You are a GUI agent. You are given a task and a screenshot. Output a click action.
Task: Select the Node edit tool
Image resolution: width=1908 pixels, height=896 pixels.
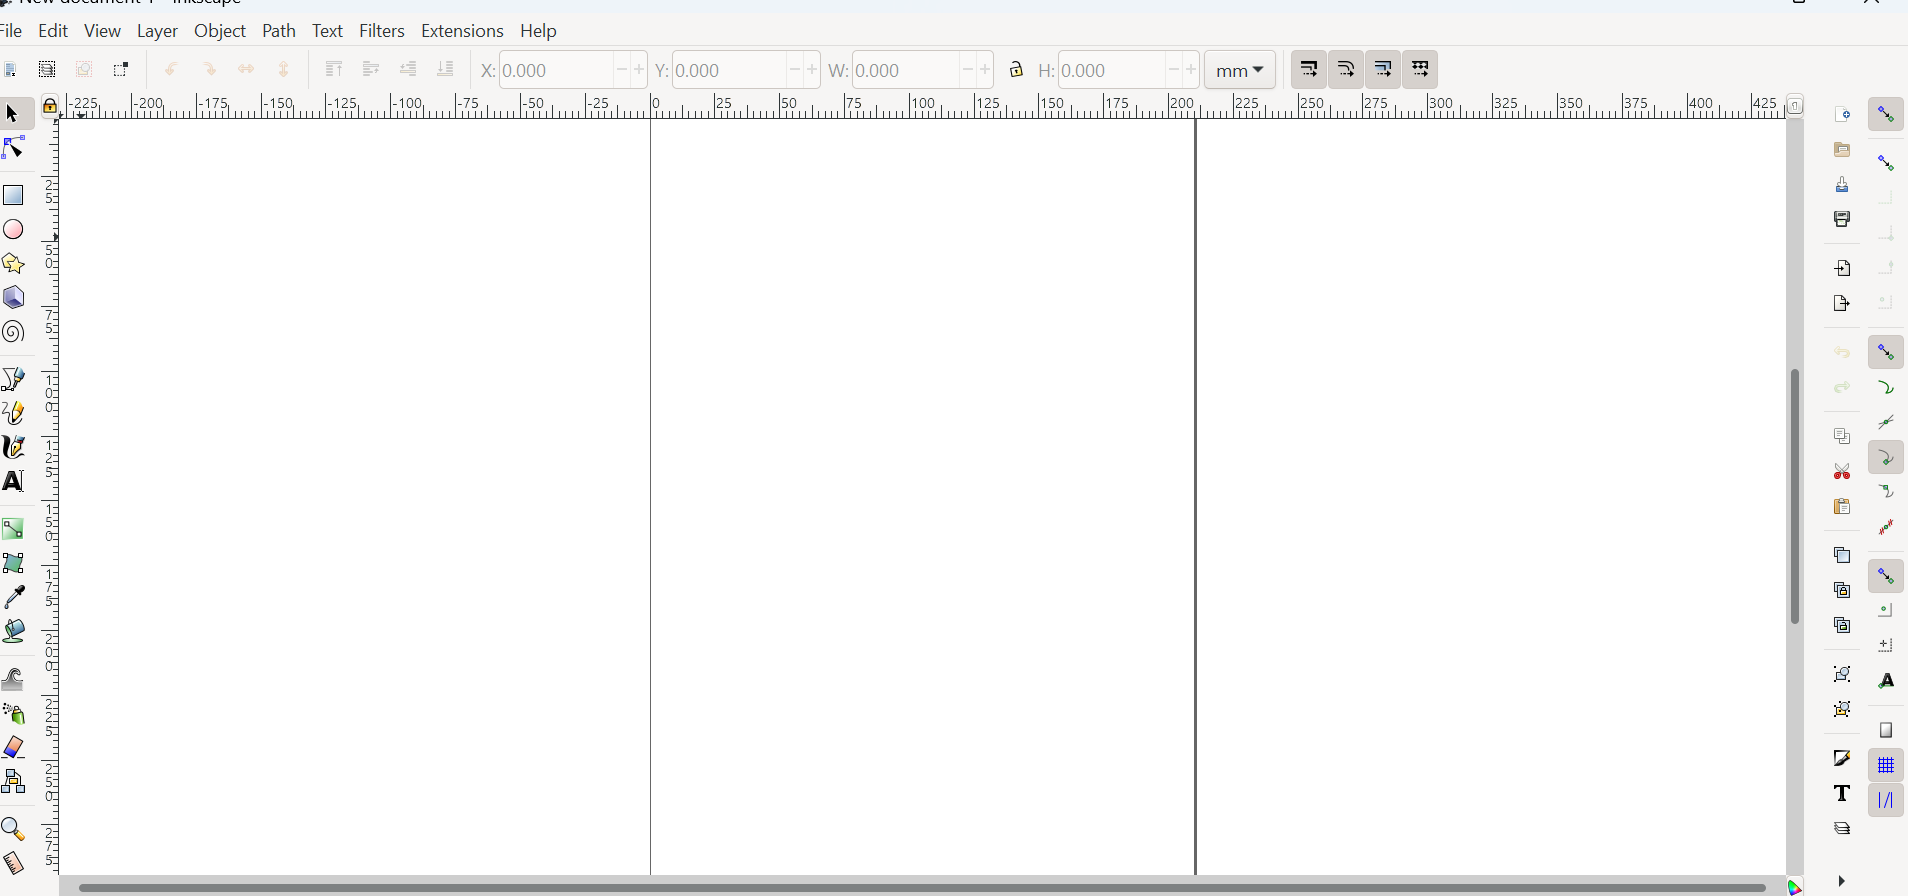[x=13, y=148]
